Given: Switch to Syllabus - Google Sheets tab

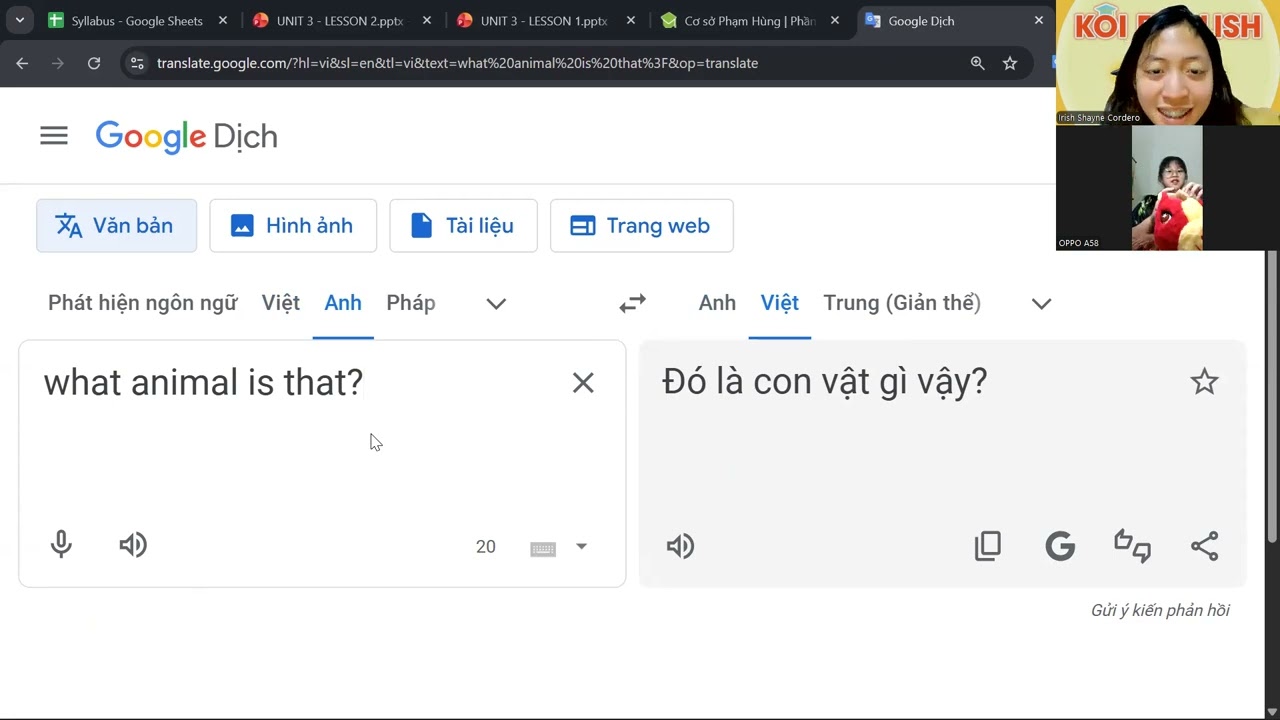Looking at the screenshot, I should click(x=137, y=21).
